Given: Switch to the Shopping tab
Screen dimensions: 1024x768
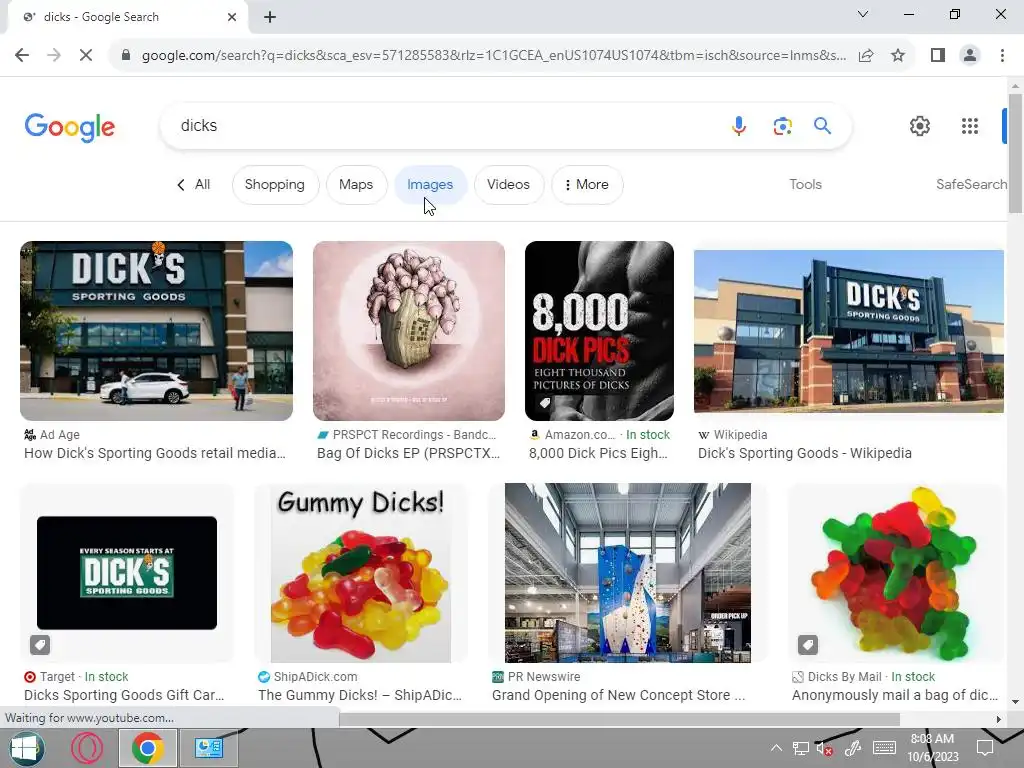Looking at the screenshot, I should (275, 185).
